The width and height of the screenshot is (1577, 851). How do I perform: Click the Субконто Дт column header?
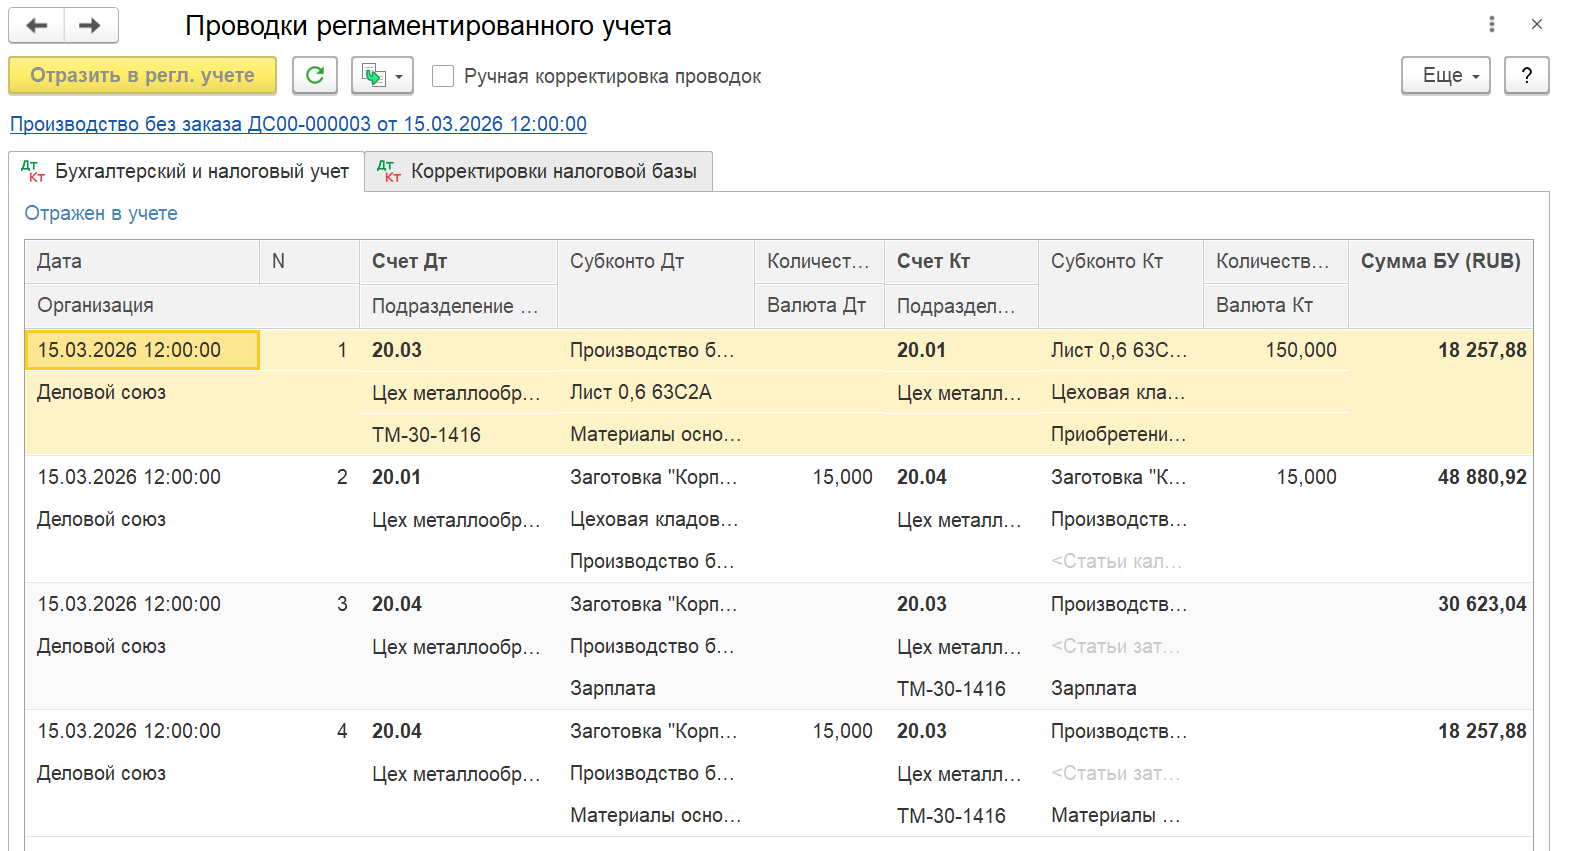click(656, 283)
